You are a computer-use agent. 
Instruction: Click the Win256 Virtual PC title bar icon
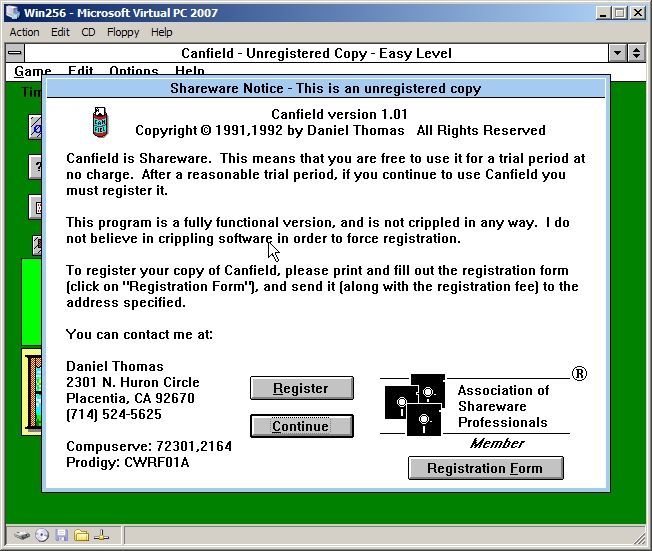click(x=13, y=12)
